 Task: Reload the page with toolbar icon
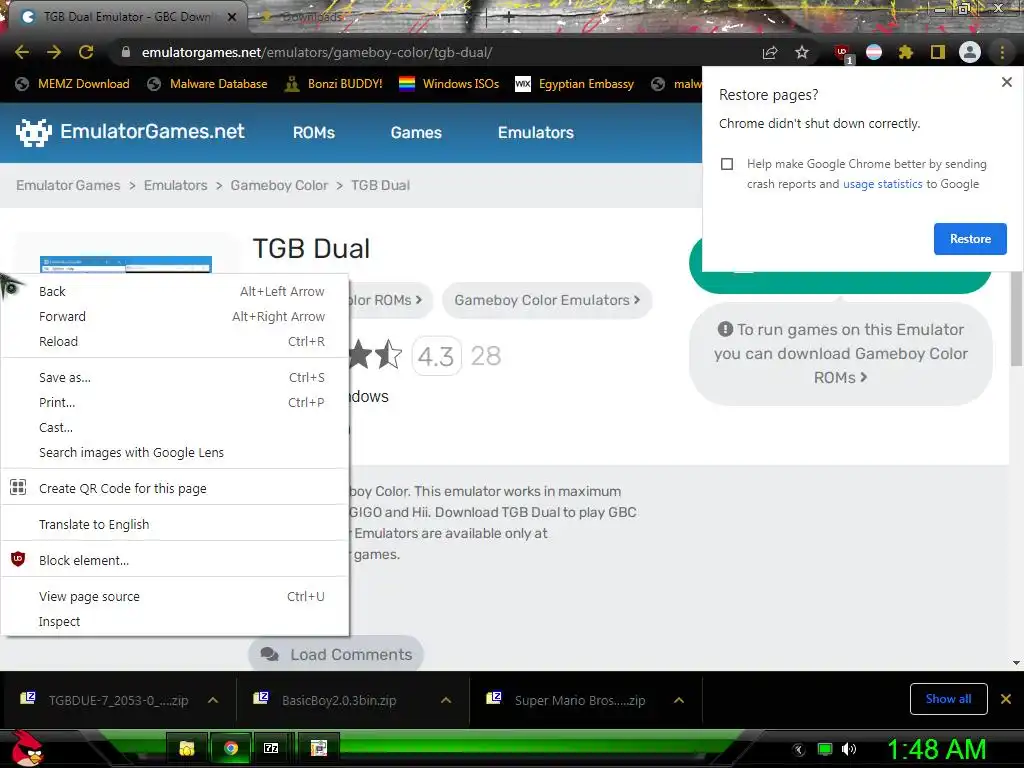(x=86, y=52)
